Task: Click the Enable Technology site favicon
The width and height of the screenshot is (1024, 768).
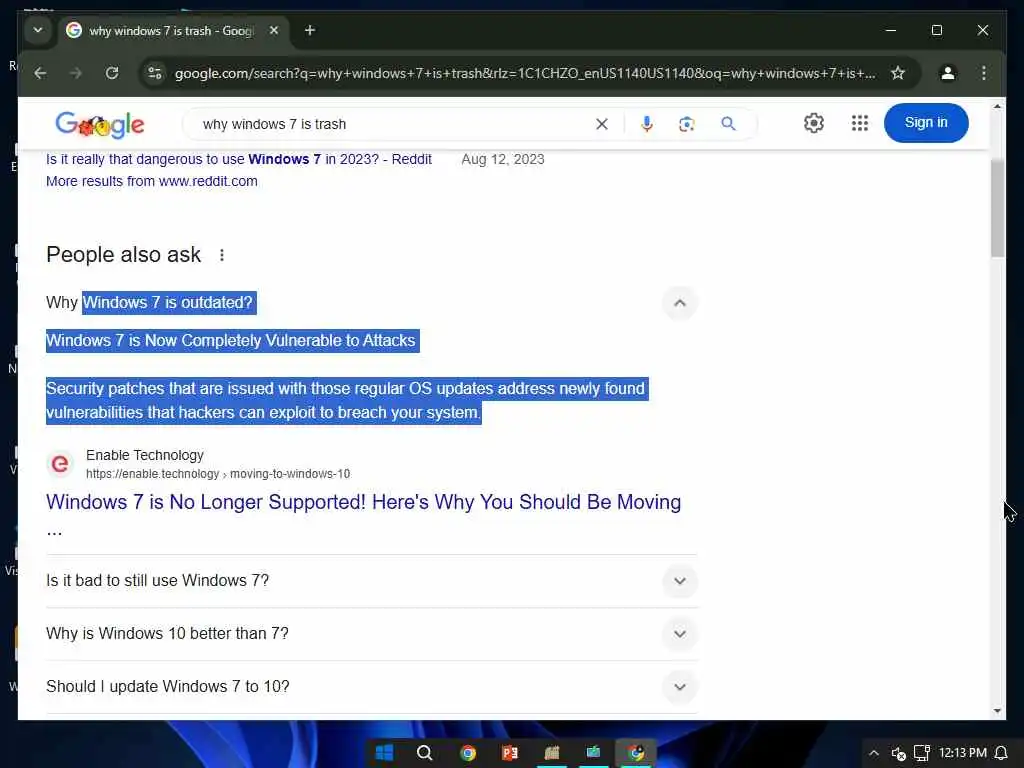Action: [60, 464]
